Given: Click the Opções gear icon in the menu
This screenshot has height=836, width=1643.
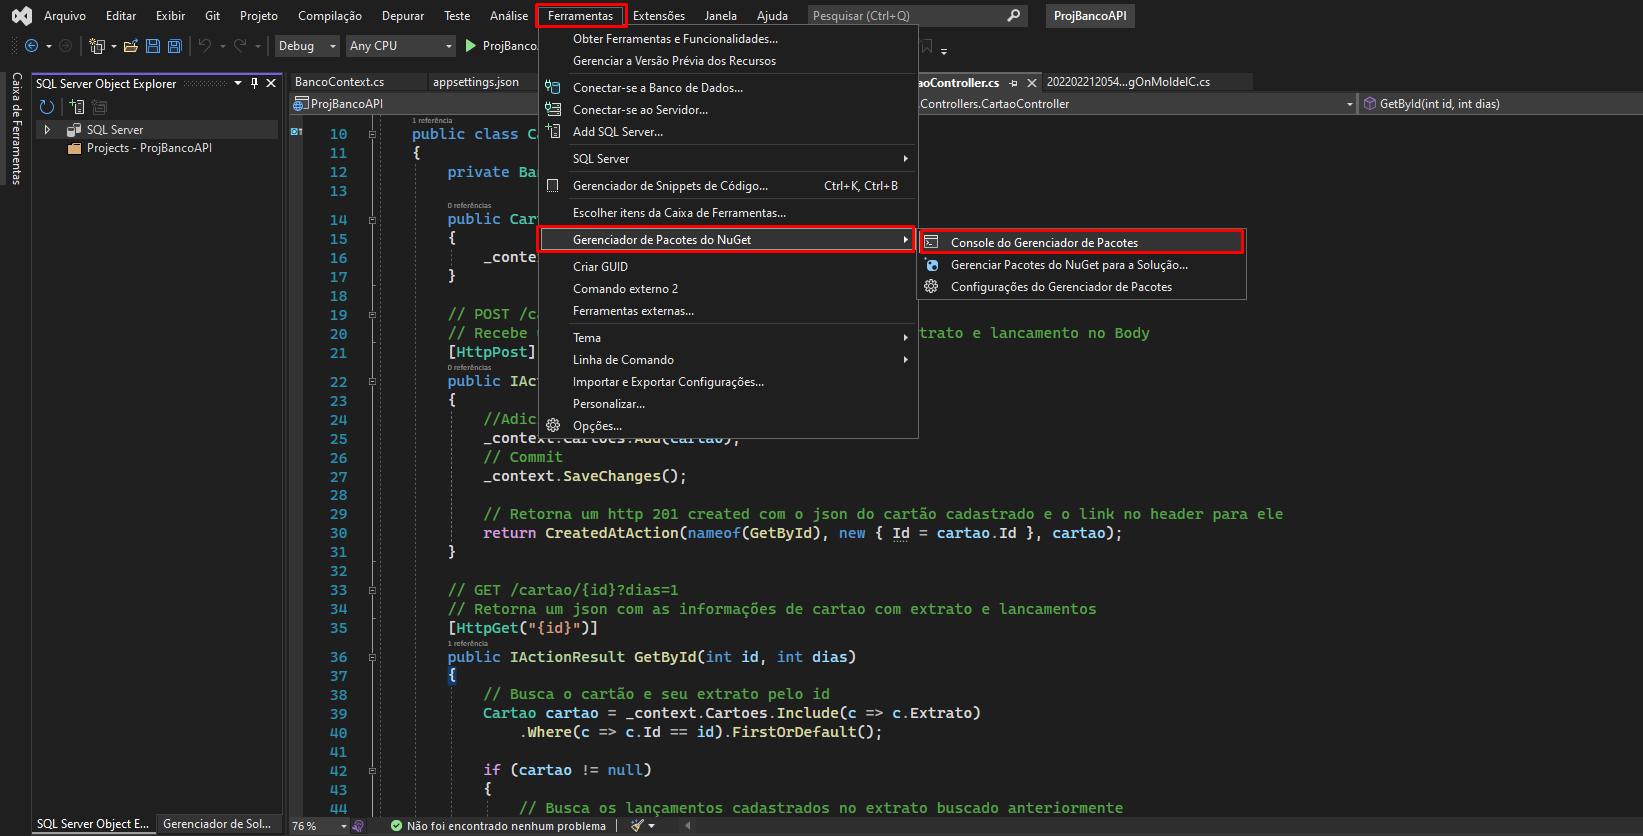Looking at the screenshot, I should (553, 425).
